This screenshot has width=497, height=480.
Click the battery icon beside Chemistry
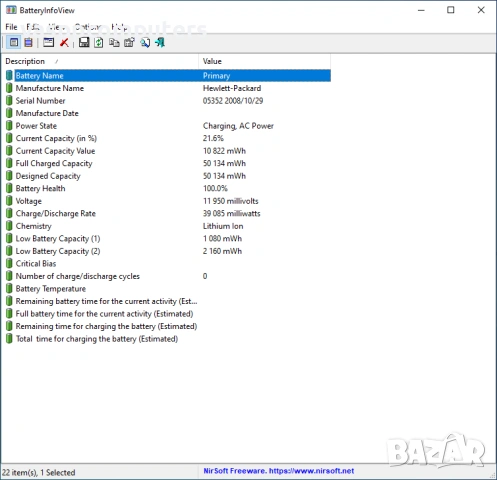point(9,226)
